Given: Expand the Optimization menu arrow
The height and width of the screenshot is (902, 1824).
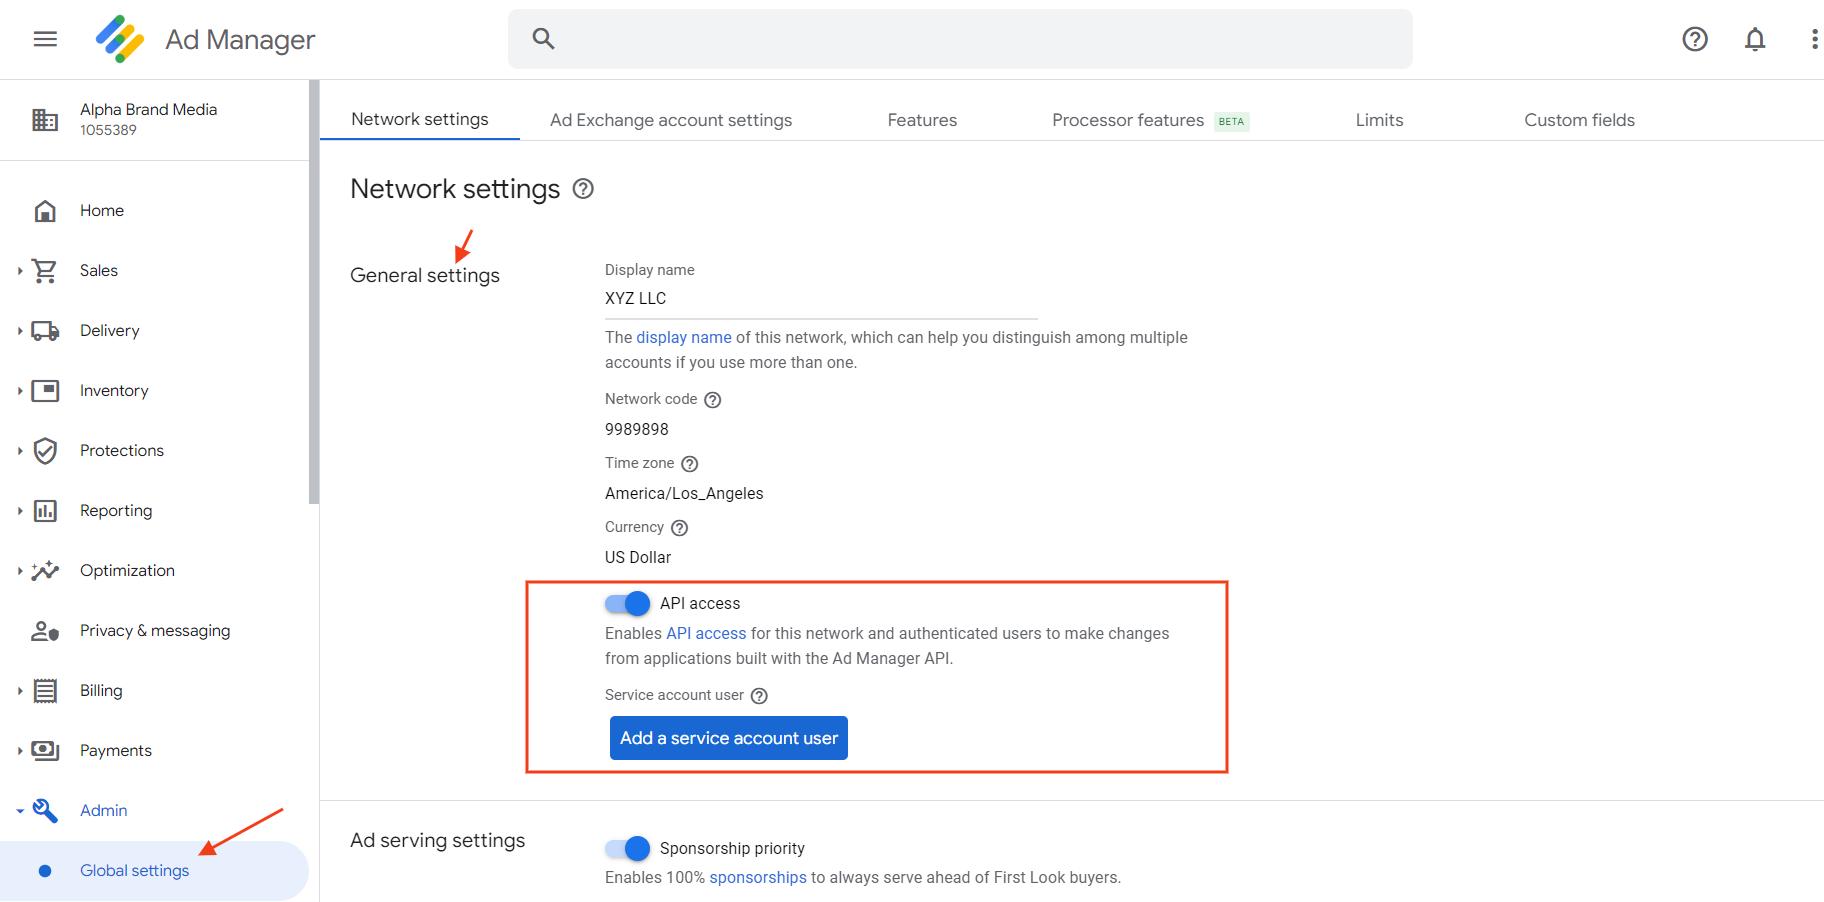Looking at the screenshot, I should 19,571.
